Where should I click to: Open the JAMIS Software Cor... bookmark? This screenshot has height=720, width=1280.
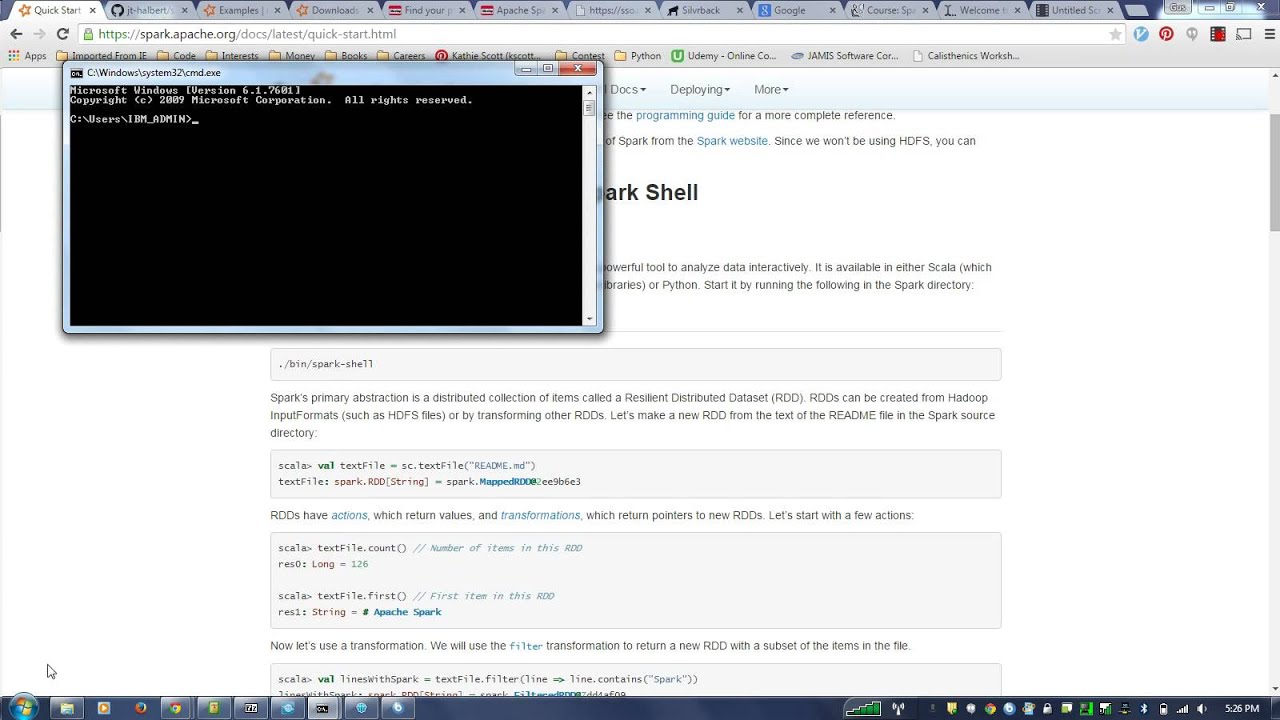coord(845,56)
